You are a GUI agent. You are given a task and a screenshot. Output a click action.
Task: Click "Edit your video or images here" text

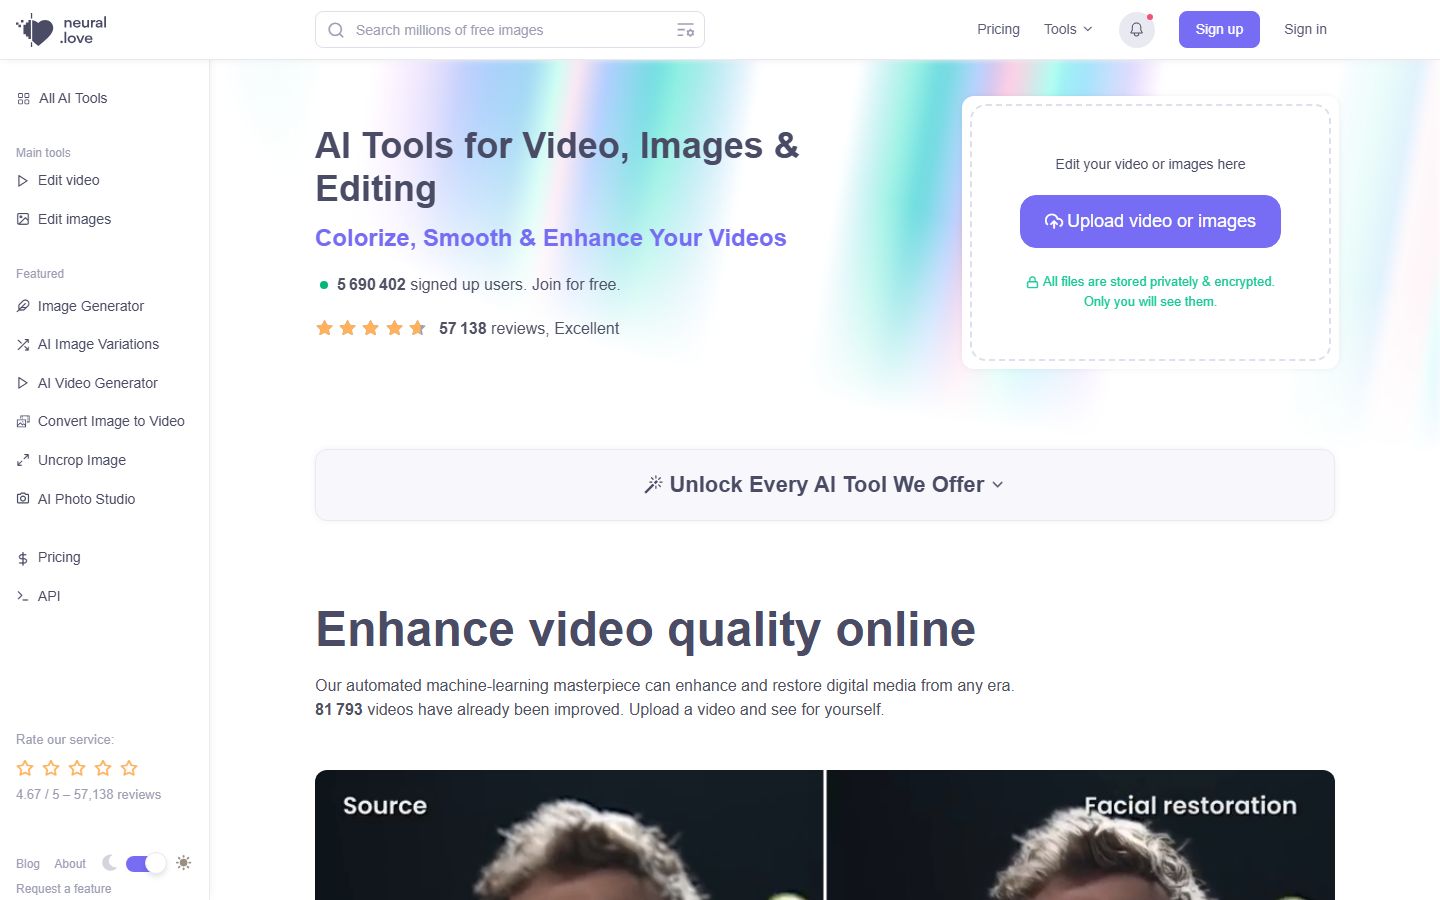[1150, 164]
